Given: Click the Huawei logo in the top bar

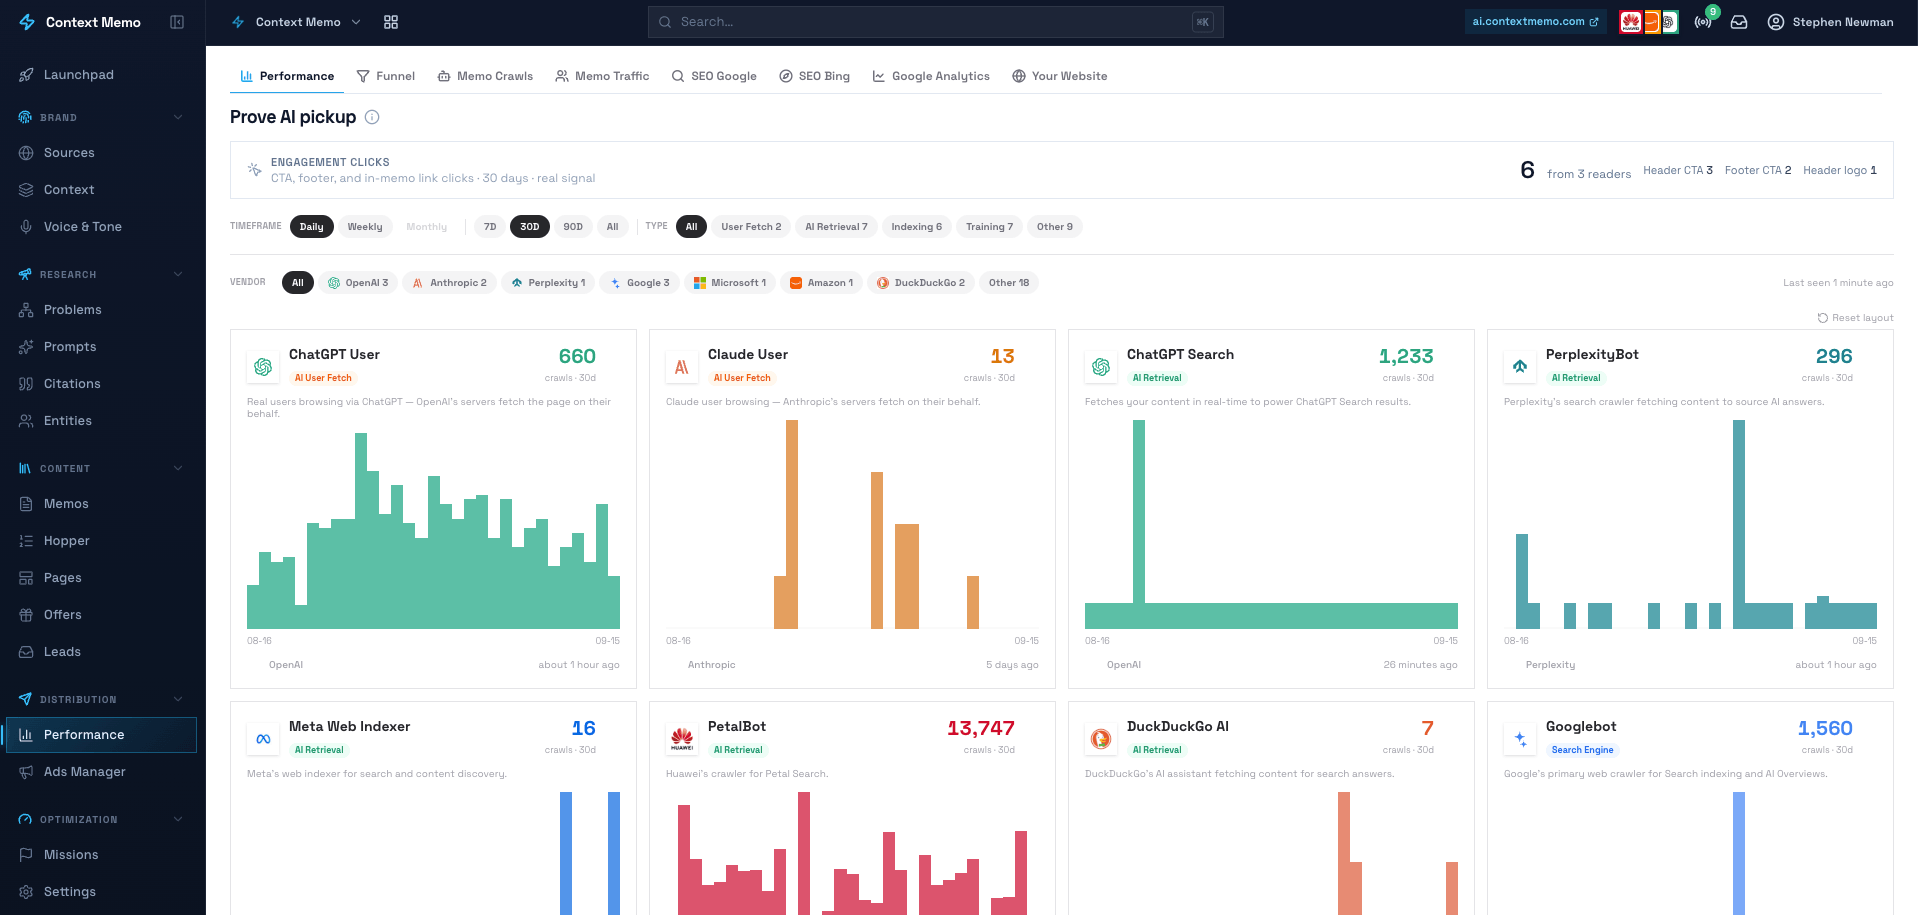Looking at the screenshot, I should [1631, 22].
